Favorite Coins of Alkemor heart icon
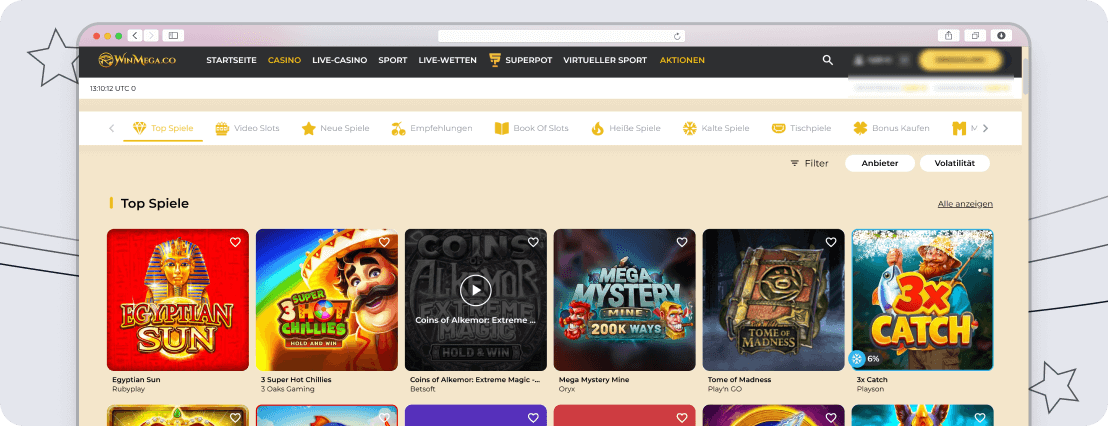 click(534, 242)
